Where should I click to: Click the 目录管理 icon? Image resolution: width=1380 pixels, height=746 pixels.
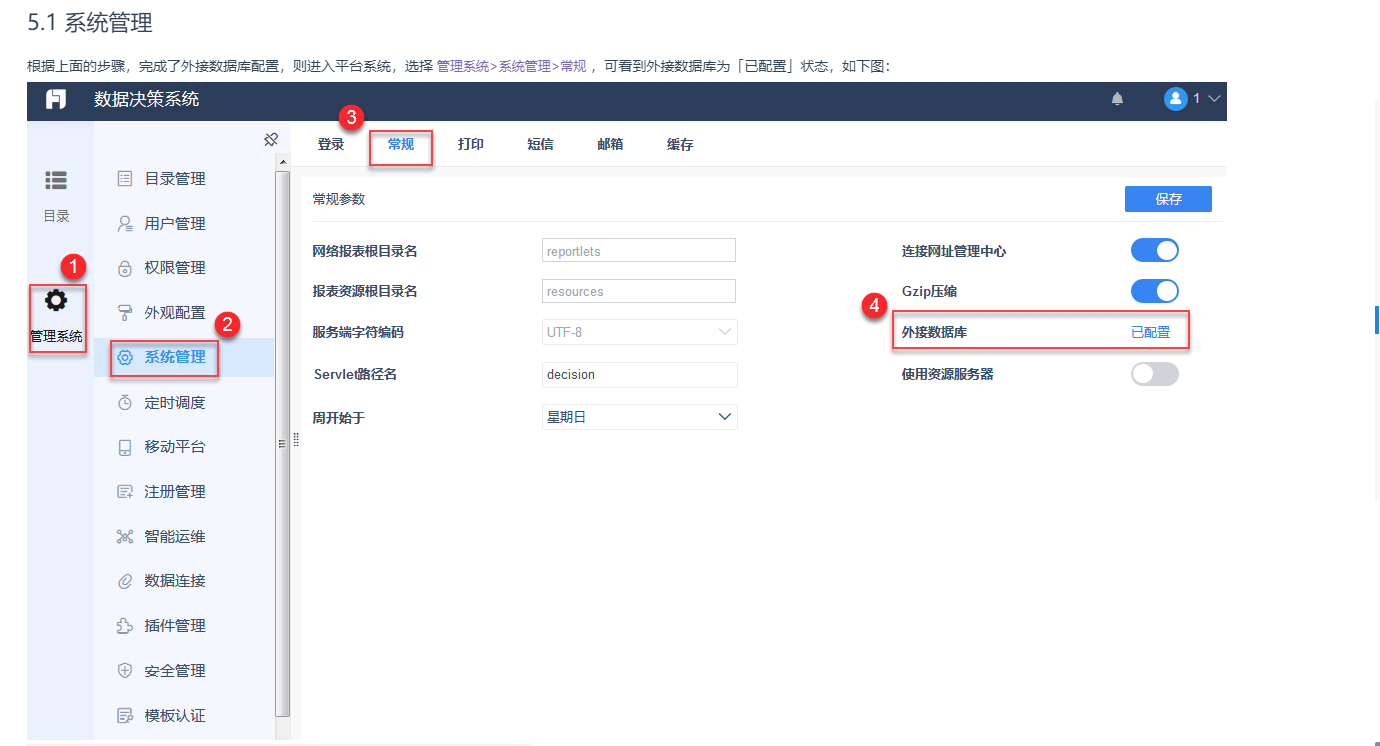tap(125, 179)
